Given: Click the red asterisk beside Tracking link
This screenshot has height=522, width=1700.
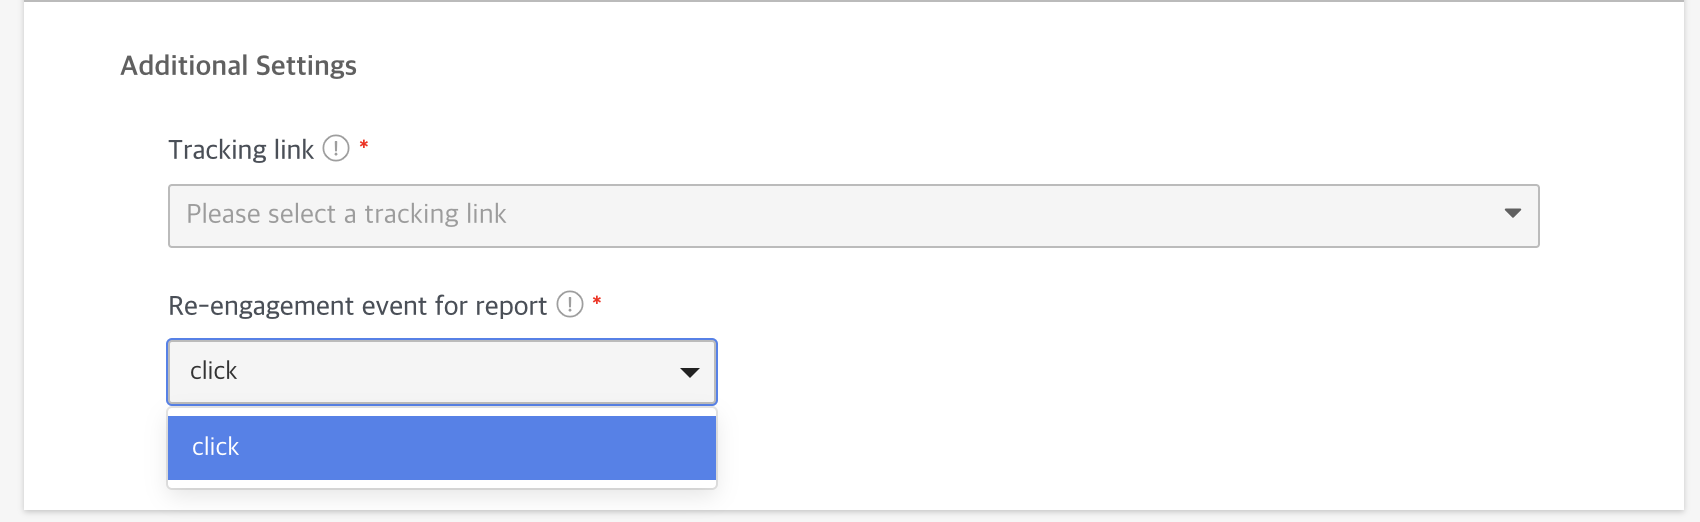Looking at the screenshot, I should pos(364,146).
